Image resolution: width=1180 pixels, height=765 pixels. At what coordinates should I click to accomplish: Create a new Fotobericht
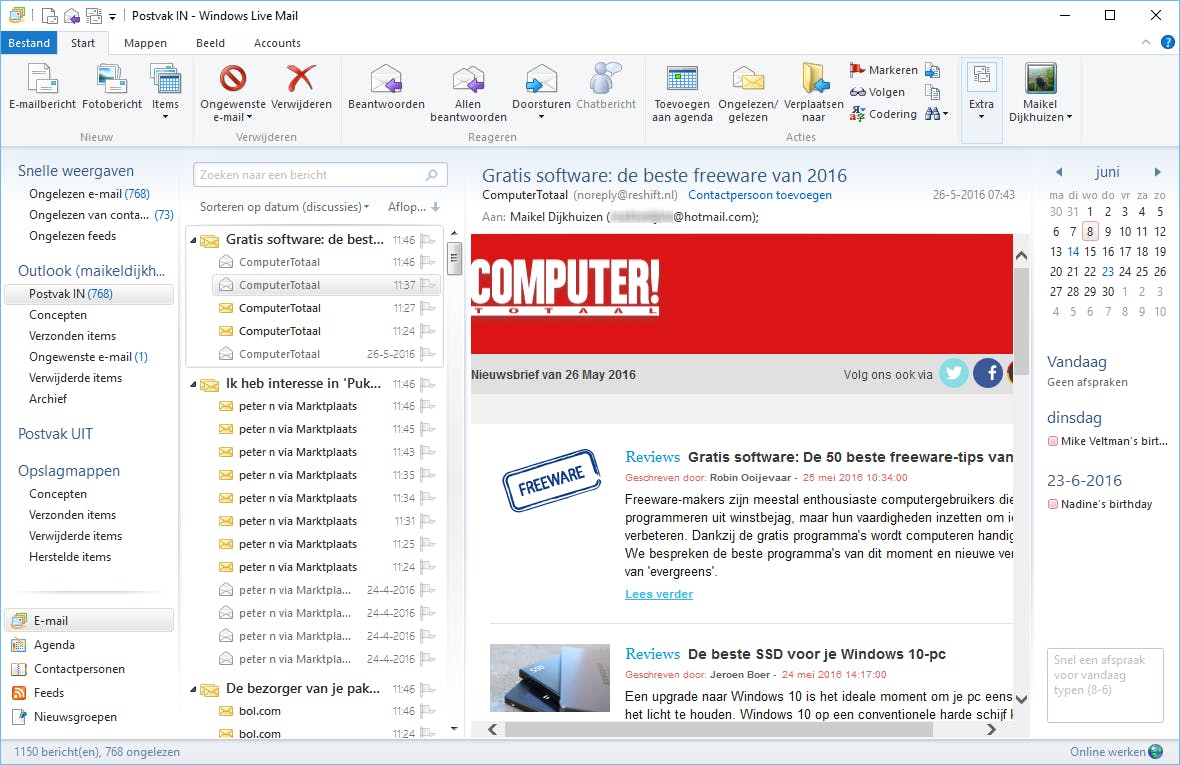pyautogui.click(x=111, y=87)
